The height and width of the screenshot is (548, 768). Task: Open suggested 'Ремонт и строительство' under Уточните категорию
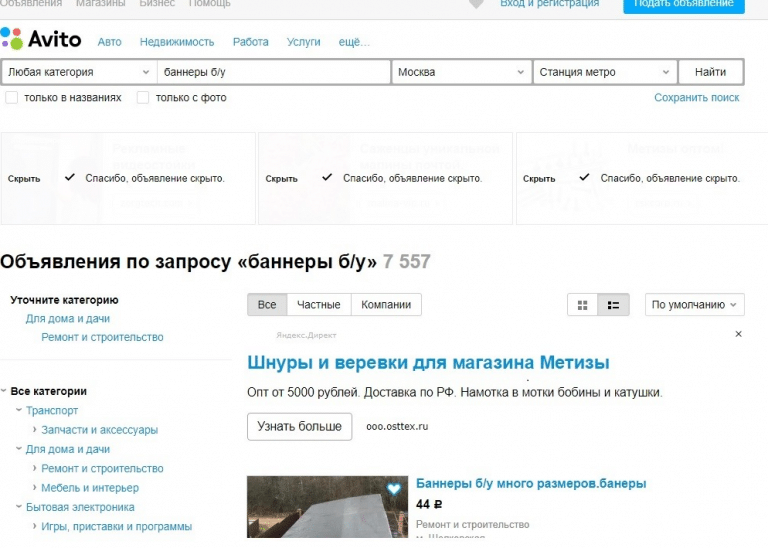point(102,337)
